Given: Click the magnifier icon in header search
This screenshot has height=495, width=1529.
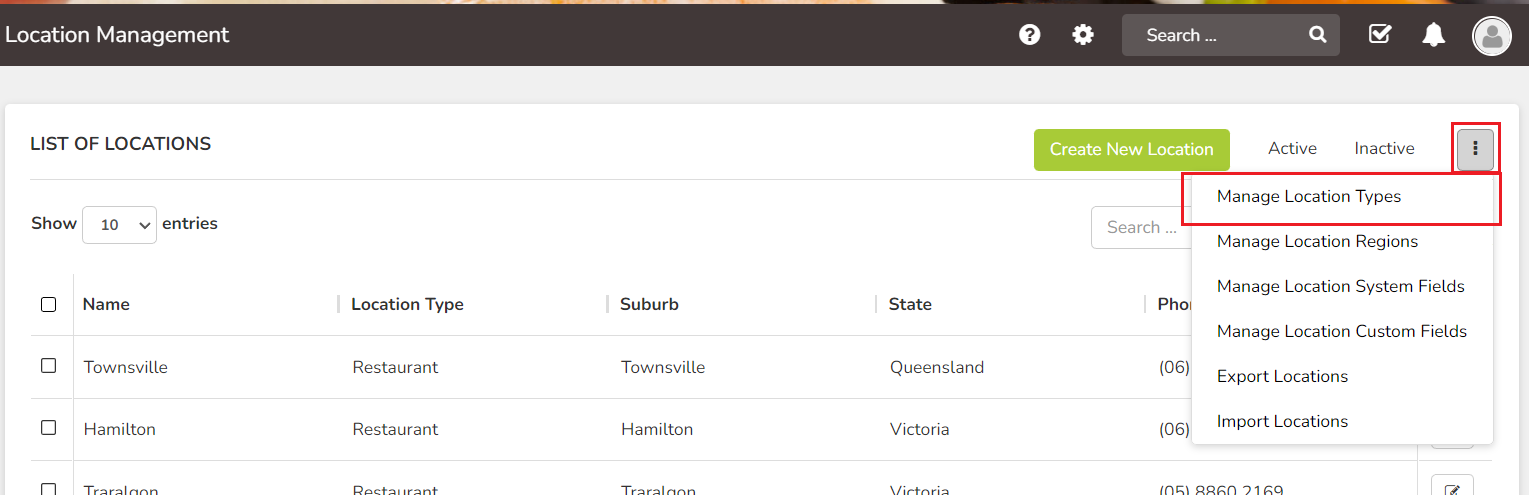Looking at the screenshot, I should 1317,35.
